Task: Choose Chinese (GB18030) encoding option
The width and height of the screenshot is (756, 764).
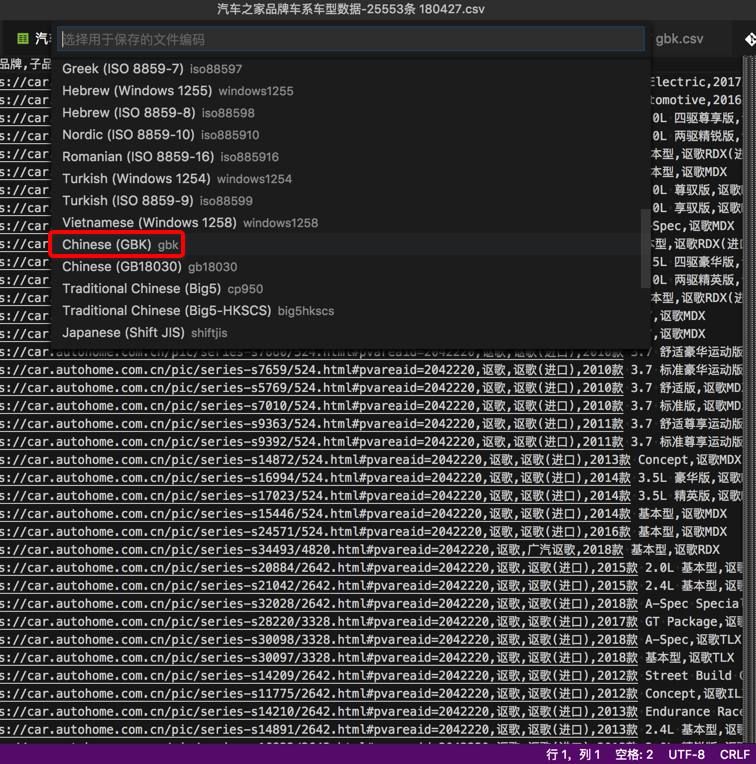Action: tap(351, 267)
